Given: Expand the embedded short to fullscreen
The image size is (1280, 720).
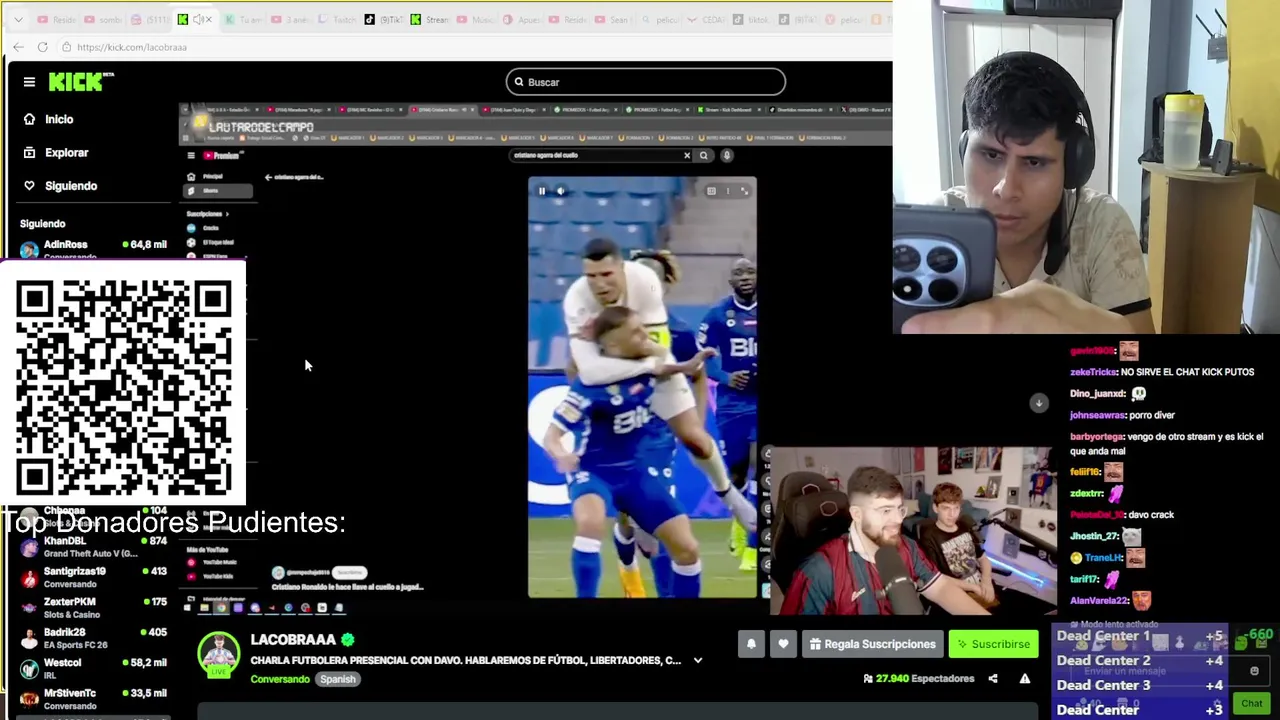Looking at the screenshot, I should (x=744, y=191).
